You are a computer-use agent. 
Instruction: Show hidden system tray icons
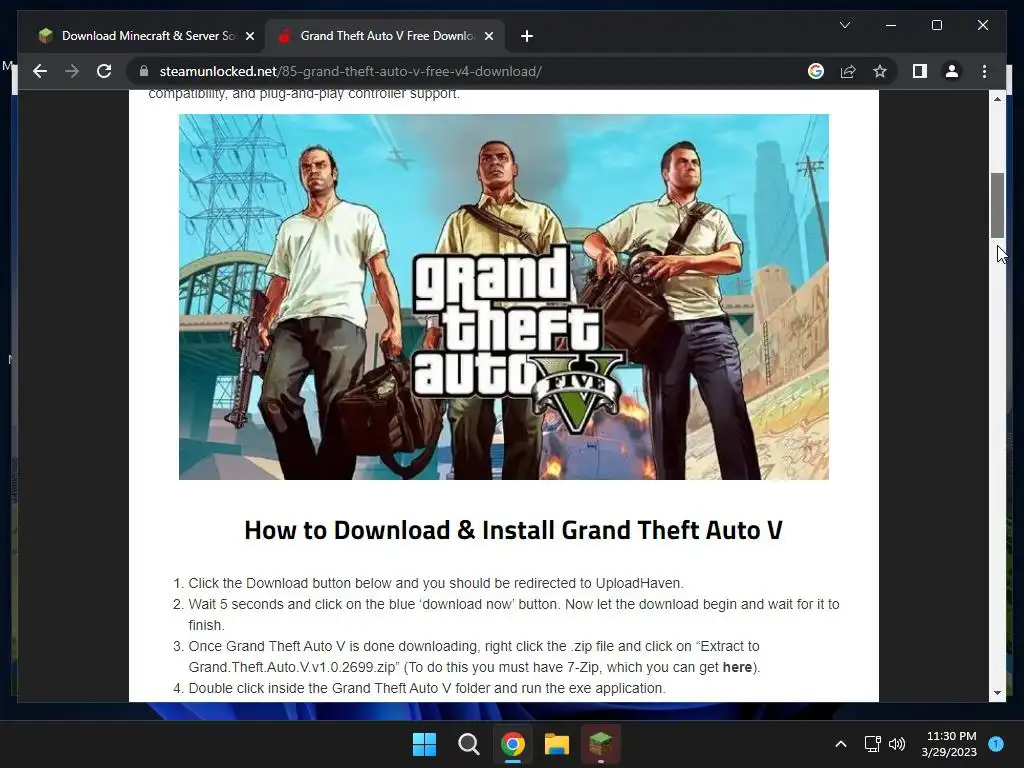(841, 744)
